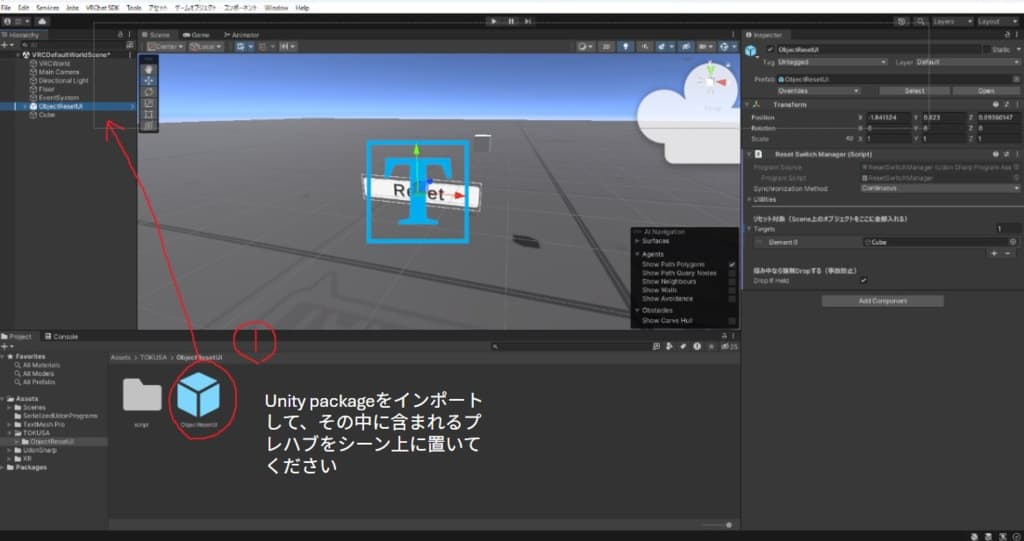Open the Center pivot dropdown
1024x541 pixels.
coord(167,46)
